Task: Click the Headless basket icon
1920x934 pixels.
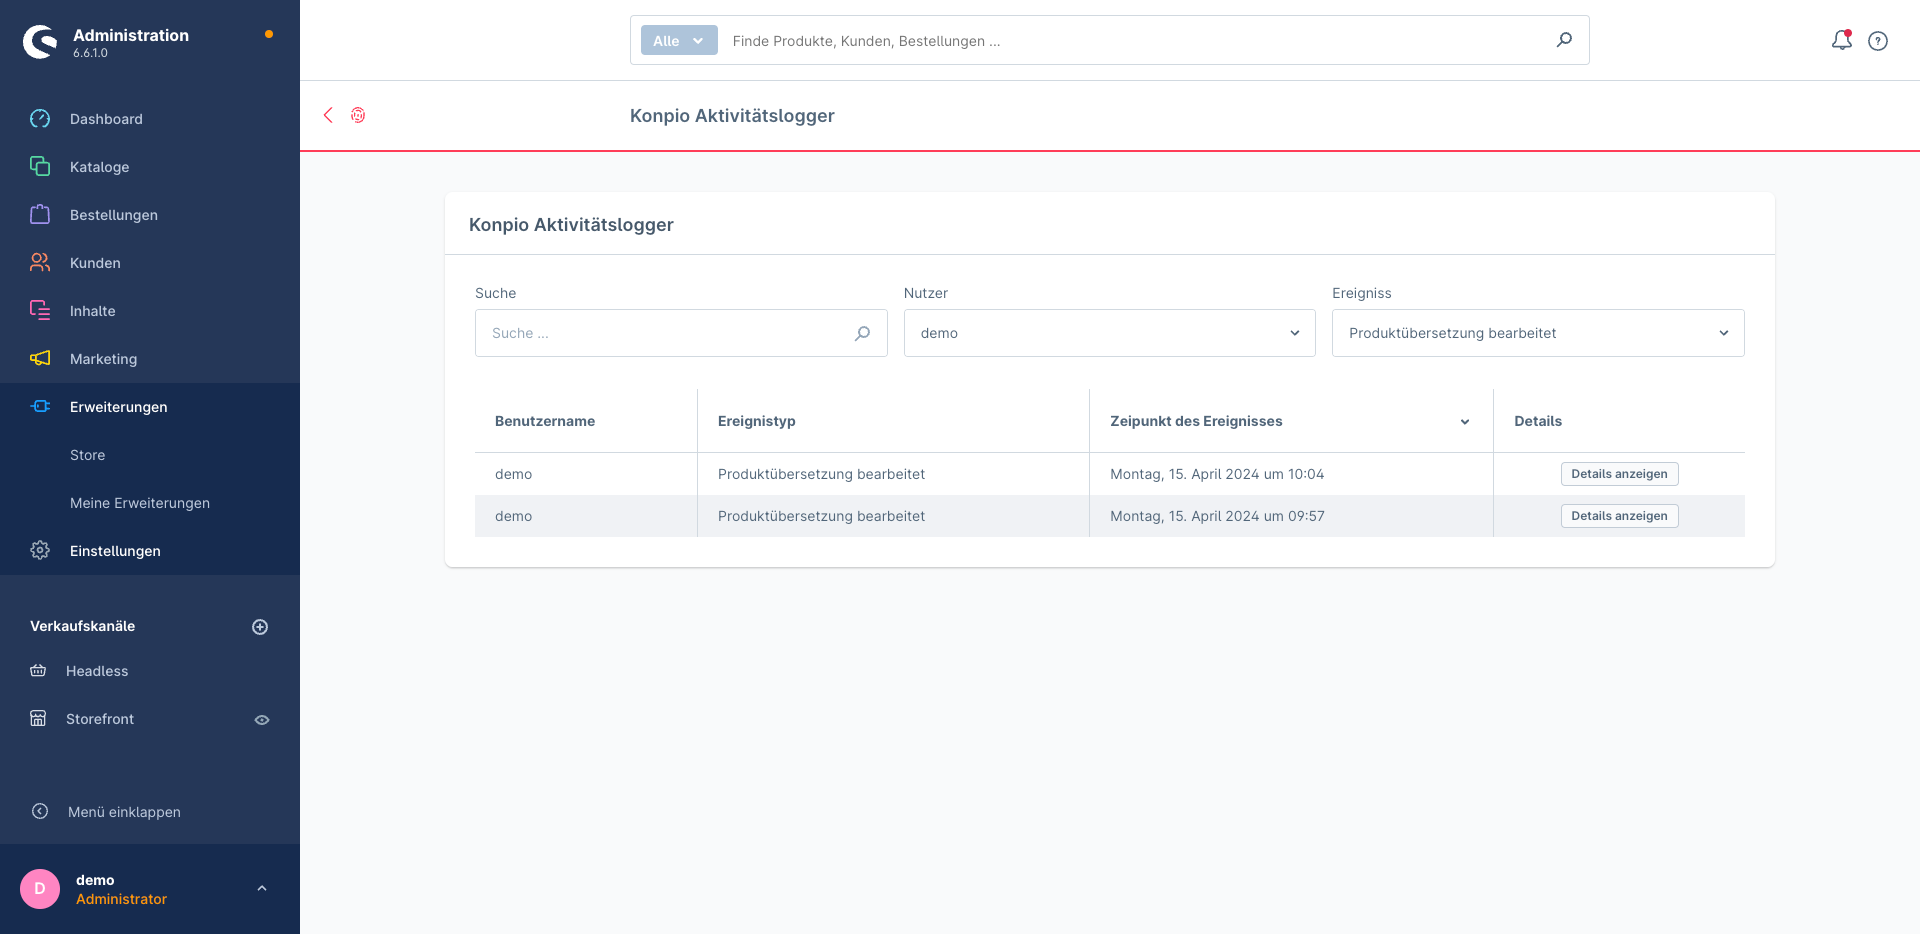Action: [x=38, y=671]
